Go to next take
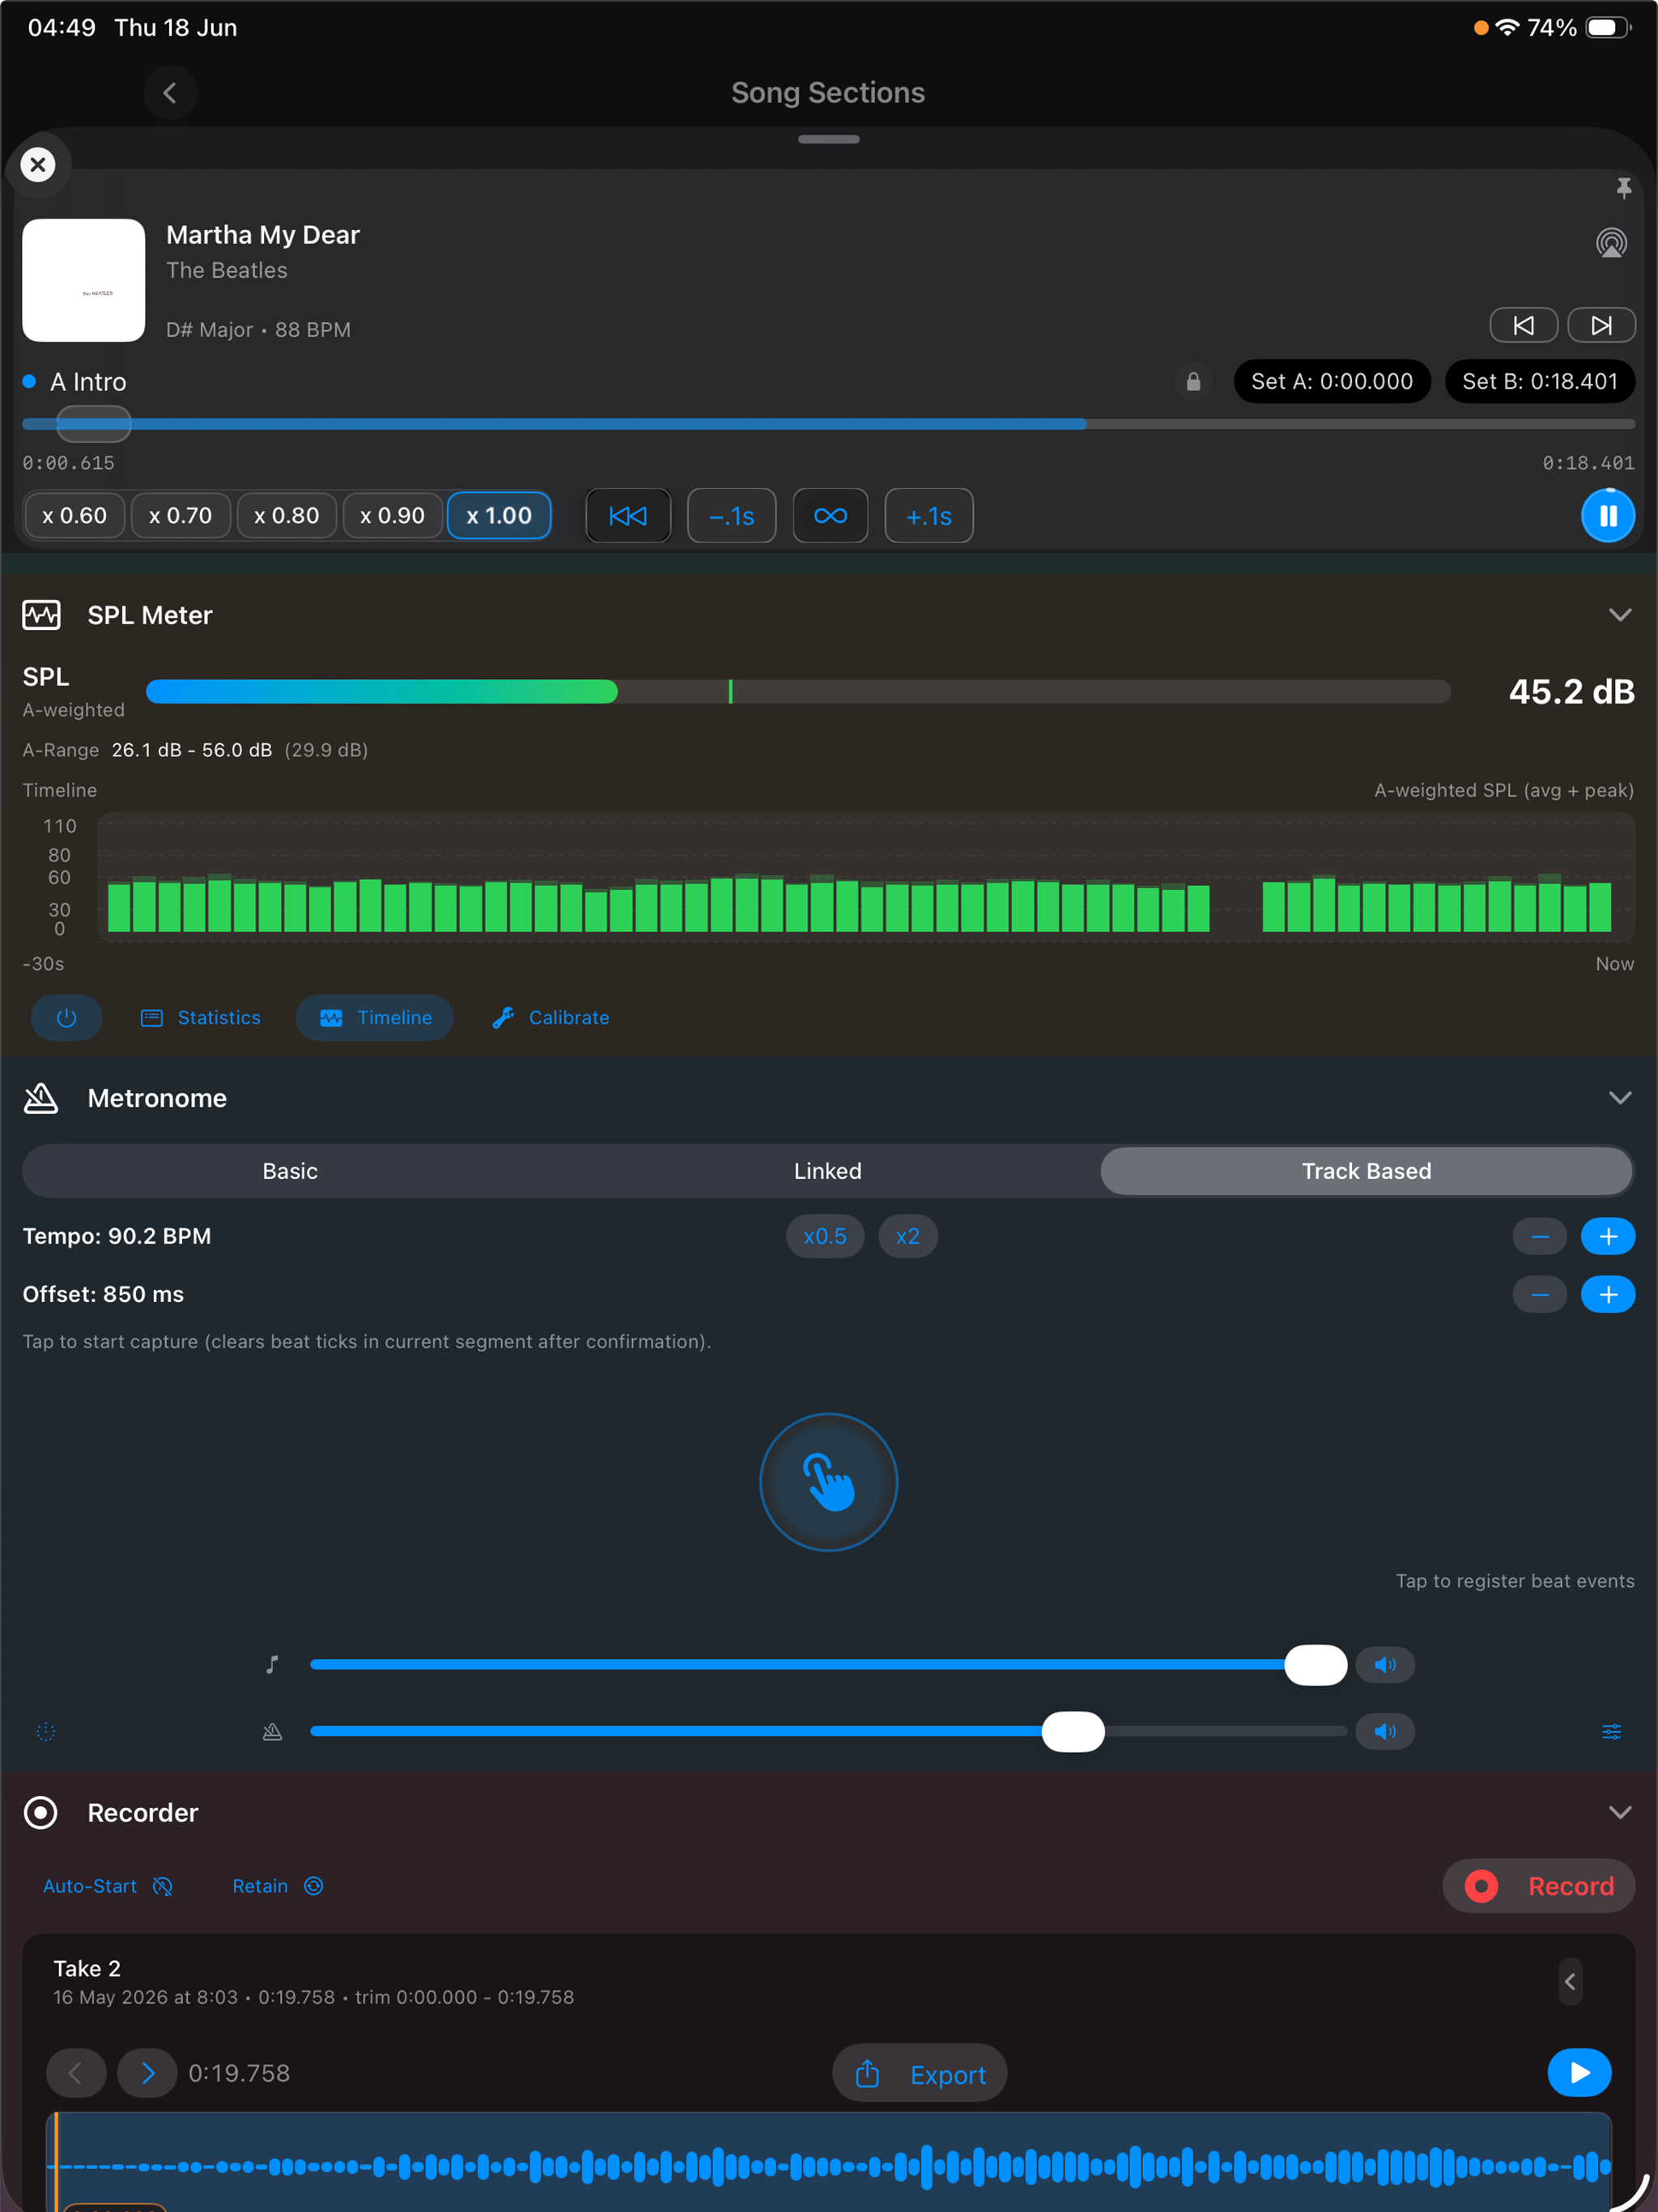Screen dimensions: 1658x2212 [x=147, y=2073]
